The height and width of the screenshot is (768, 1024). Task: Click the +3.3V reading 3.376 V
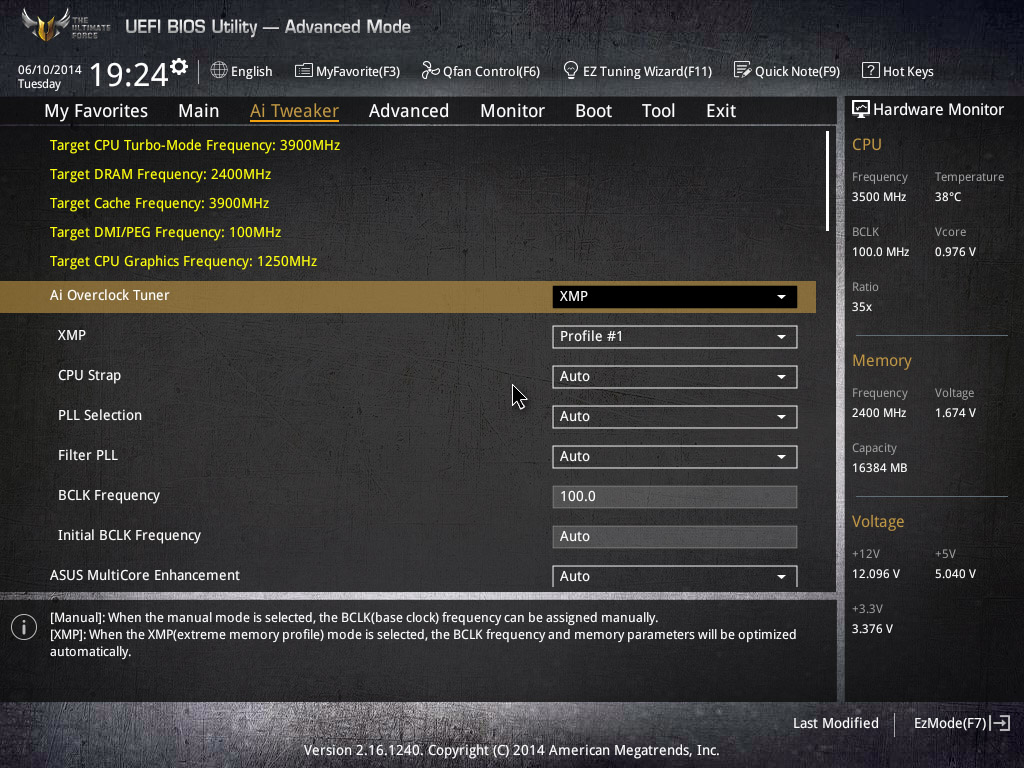[872, 628]
